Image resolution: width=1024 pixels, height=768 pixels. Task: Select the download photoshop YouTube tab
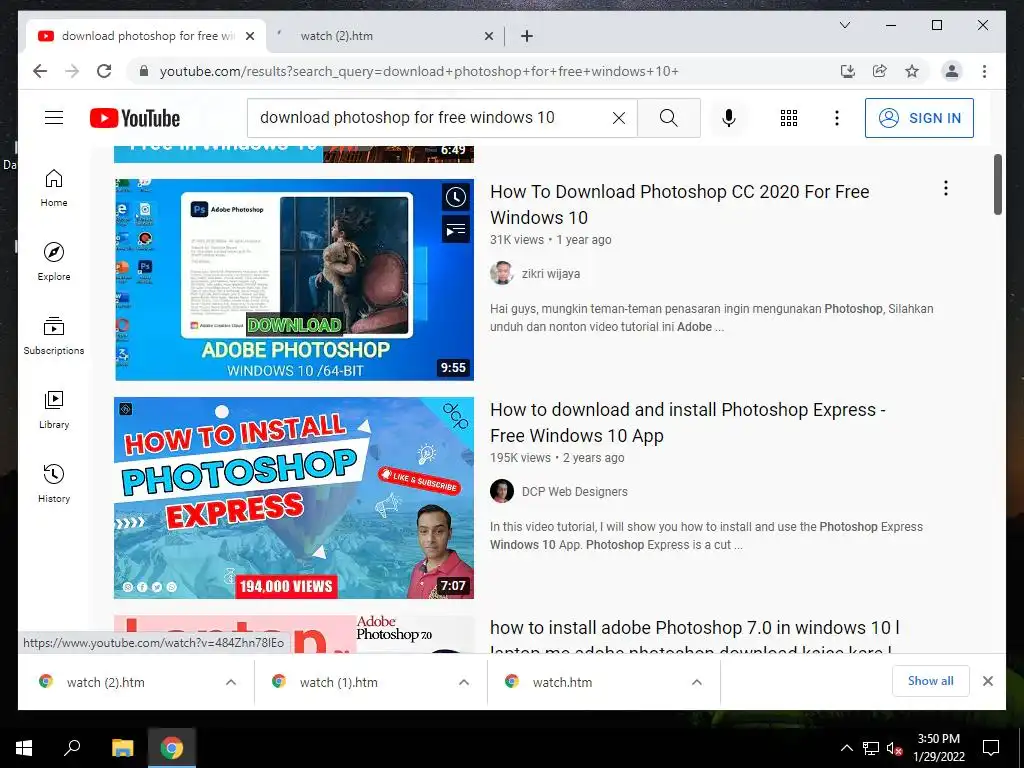pyautogui.click(x=145, y=36)
